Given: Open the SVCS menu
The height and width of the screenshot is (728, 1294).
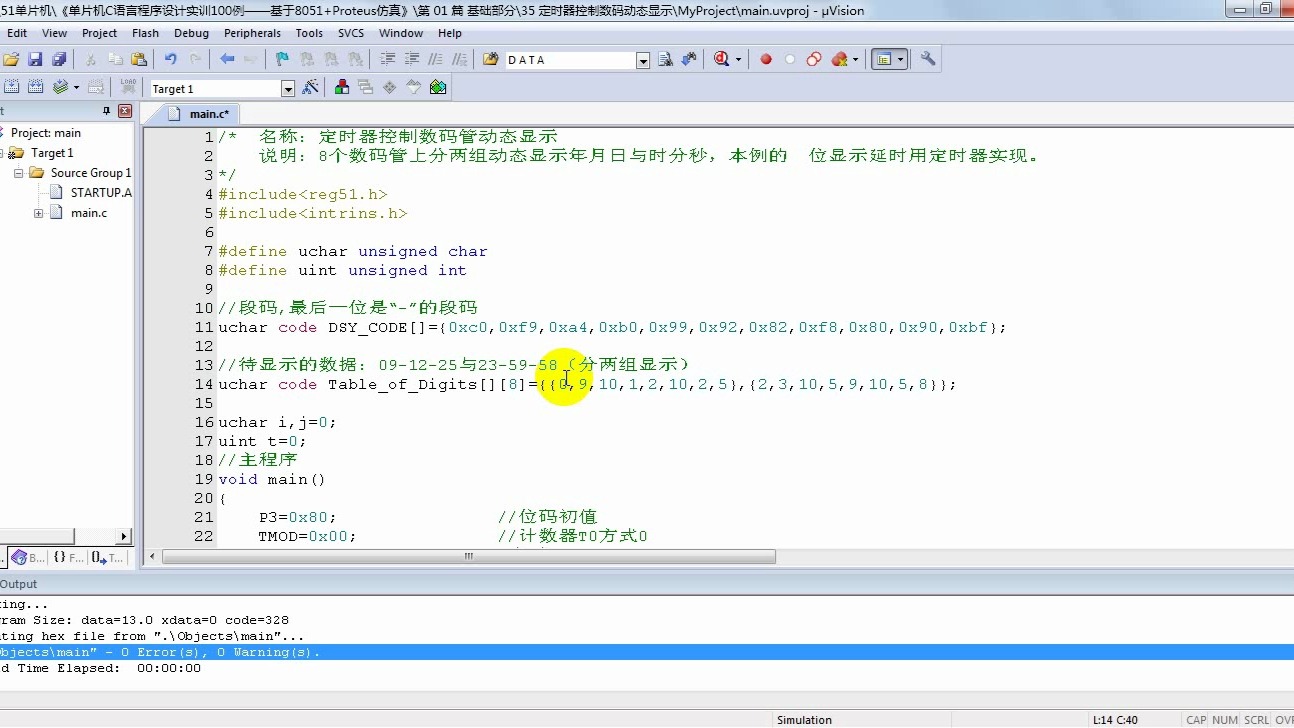Looking at the screenshot, I should pyautogui.click(x=351, y=33).
